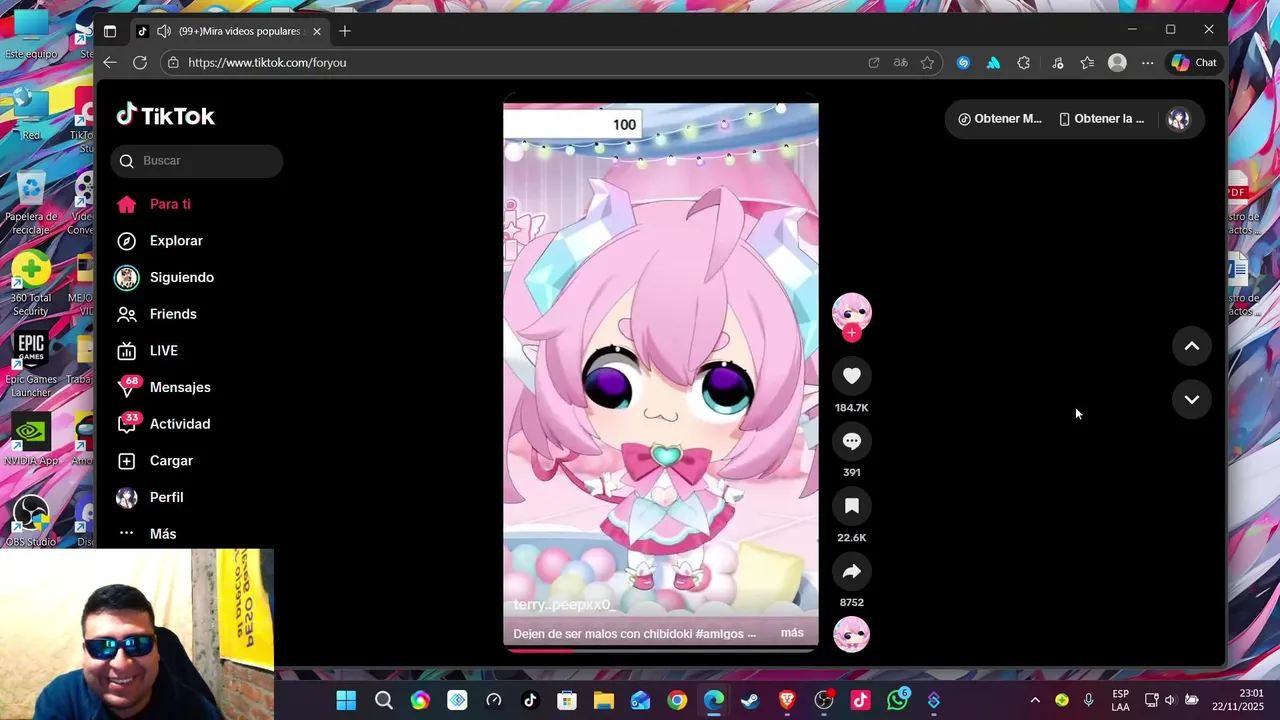Open the ESP LAA language switcher
Viewport: 1280px width, 720px height.
tap(1121, 700)
